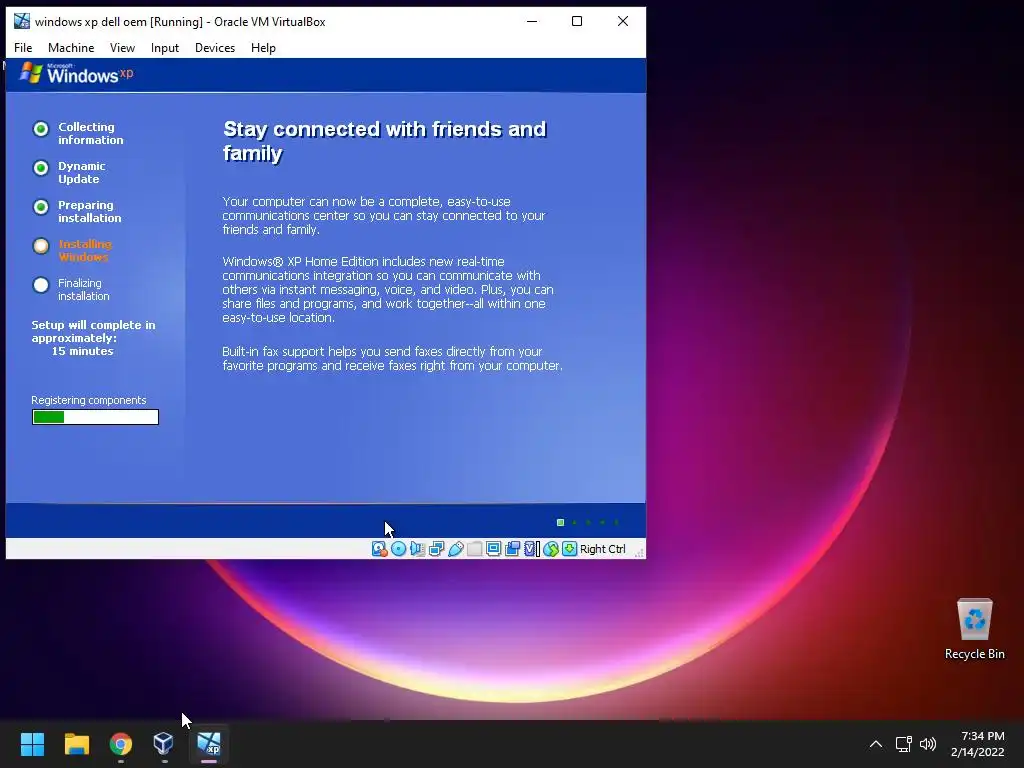Click the resize grip of VirtualBox window
Screen dimensions: 1024x768
point(639,552)
